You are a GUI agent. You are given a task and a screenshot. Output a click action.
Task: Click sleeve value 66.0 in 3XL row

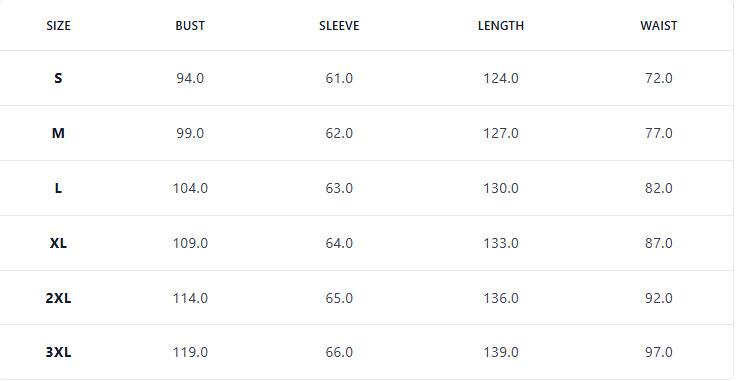point(339,352)
